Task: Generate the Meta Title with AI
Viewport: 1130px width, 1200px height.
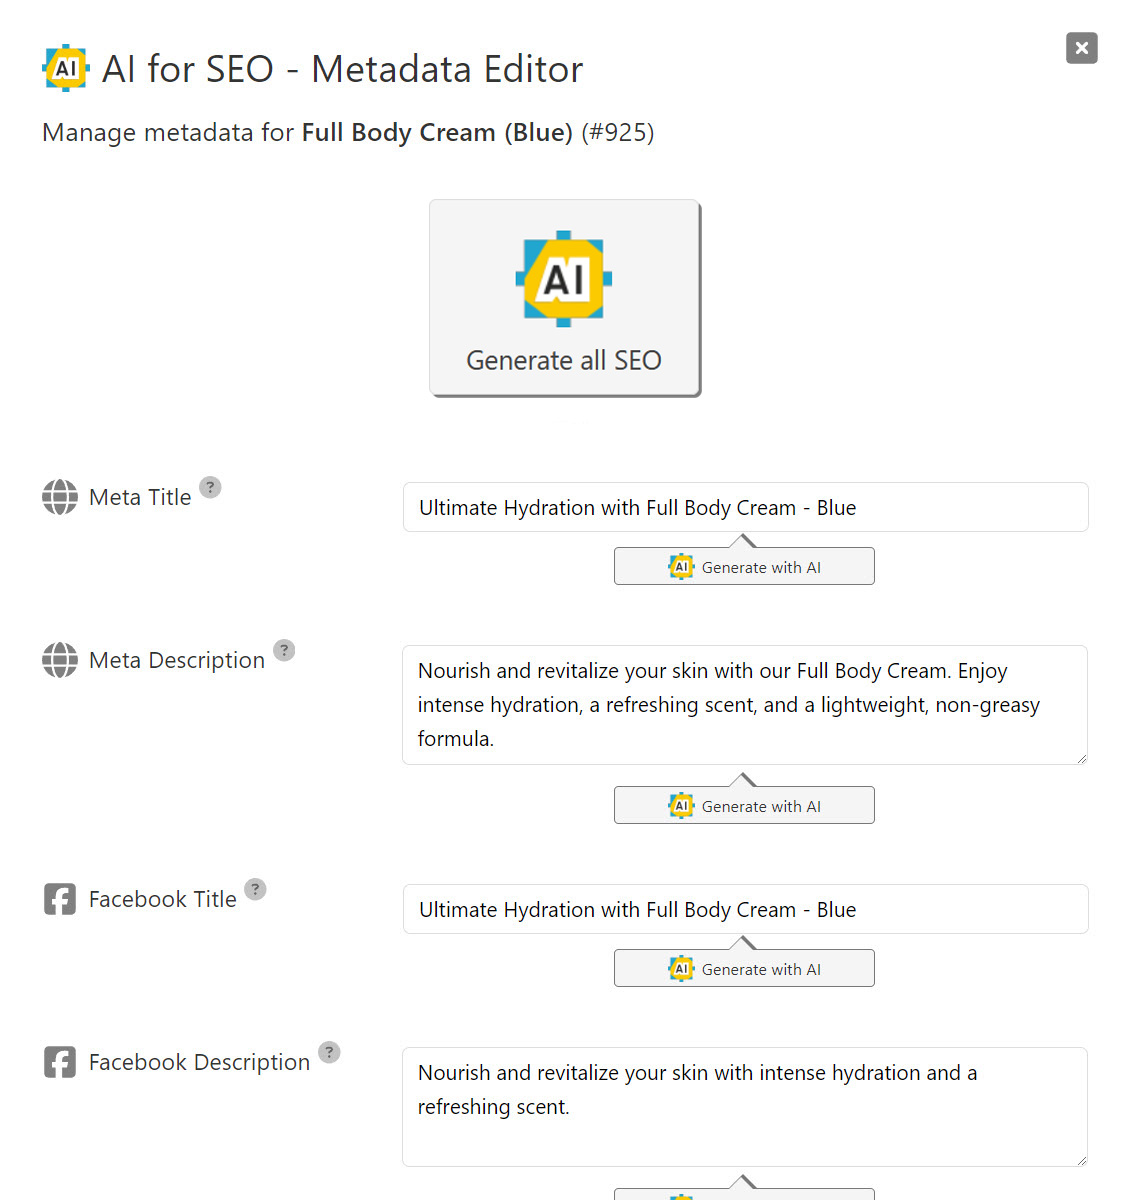Action: (x=744, y=566)
